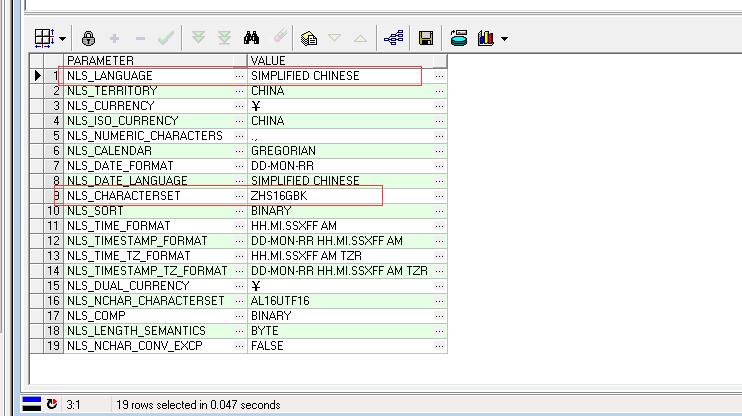Select the PARAMETER column header
The height and width of the screenshot is (416, 742).
pyautogui.click(x=155, y=61)
